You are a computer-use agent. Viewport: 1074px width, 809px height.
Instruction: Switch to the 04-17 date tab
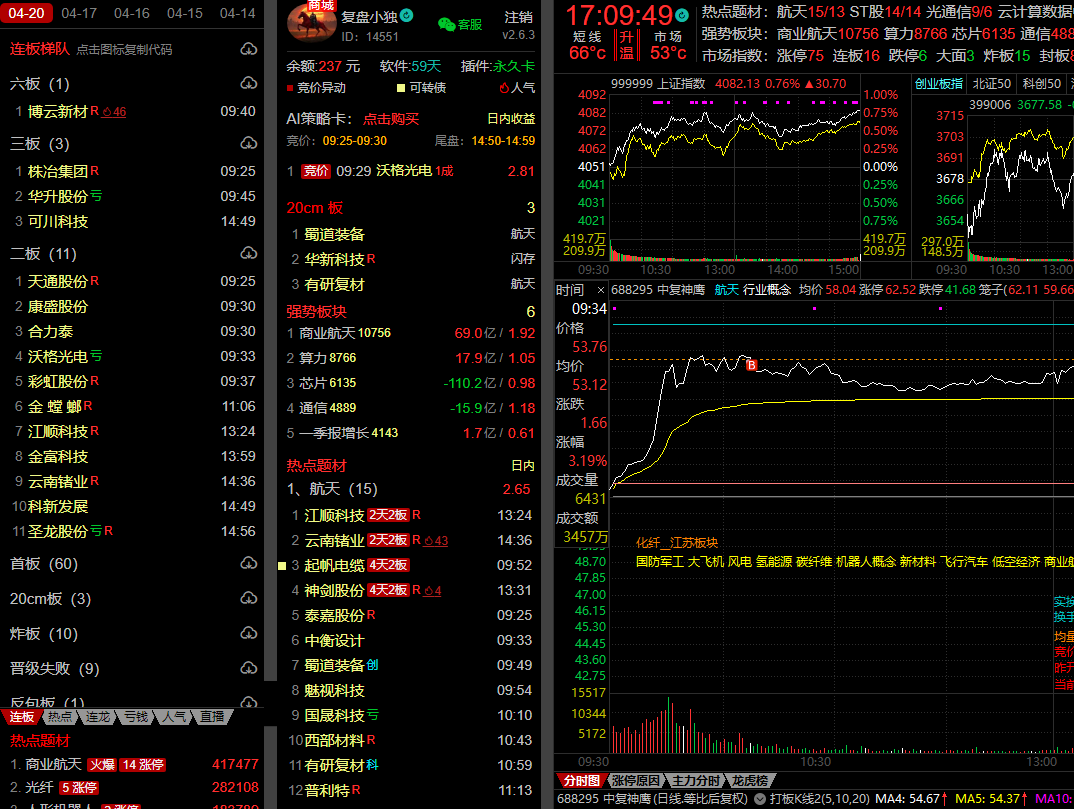pyautogui.click(x=79, y=13)
